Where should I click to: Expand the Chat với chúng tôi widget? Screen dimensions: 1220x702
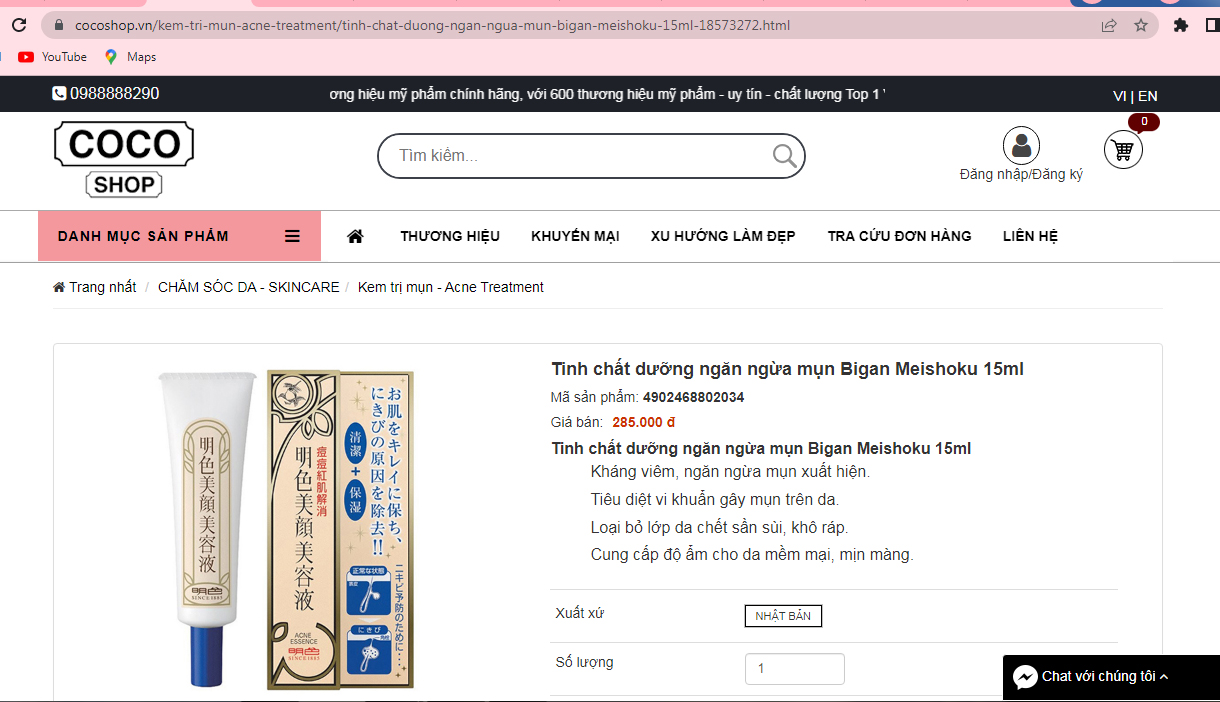(x=1110, y=677)
